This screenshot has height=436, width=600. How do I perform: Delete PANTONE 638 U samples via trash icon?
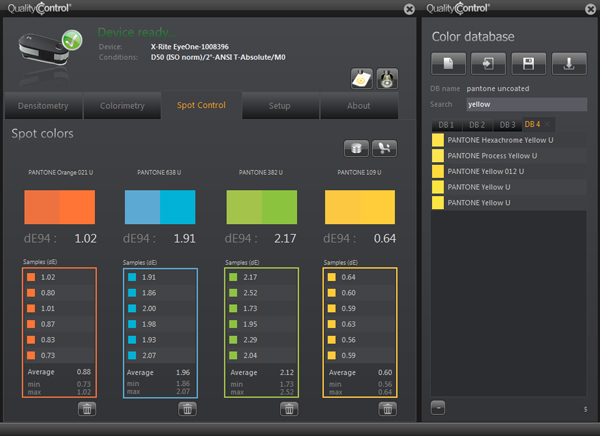pos(188,409)
